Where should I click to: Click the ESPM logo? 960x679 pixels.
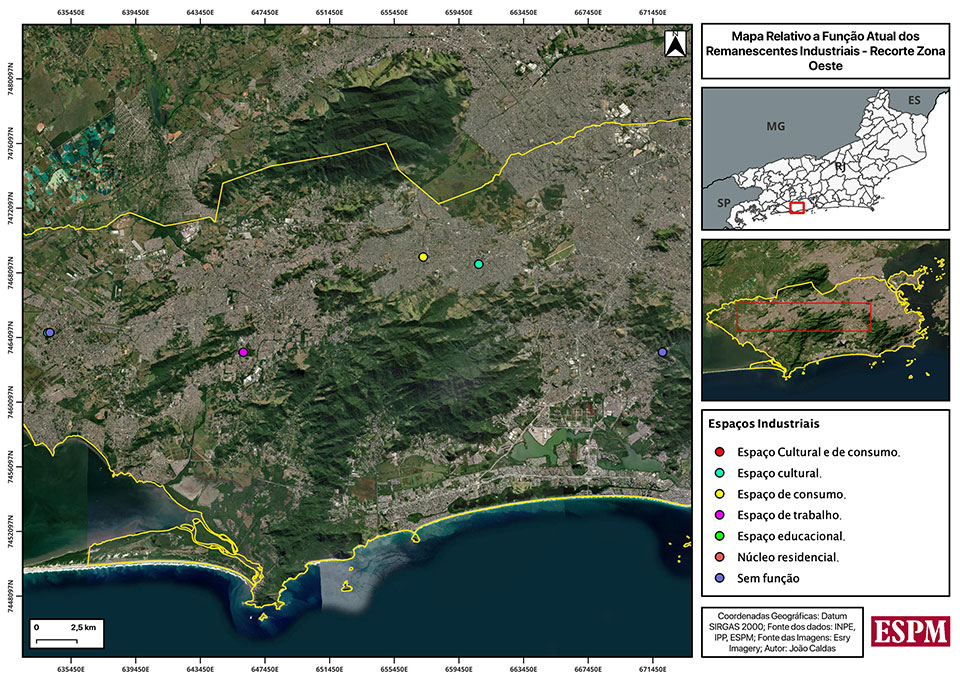click(x=910, y=631)
